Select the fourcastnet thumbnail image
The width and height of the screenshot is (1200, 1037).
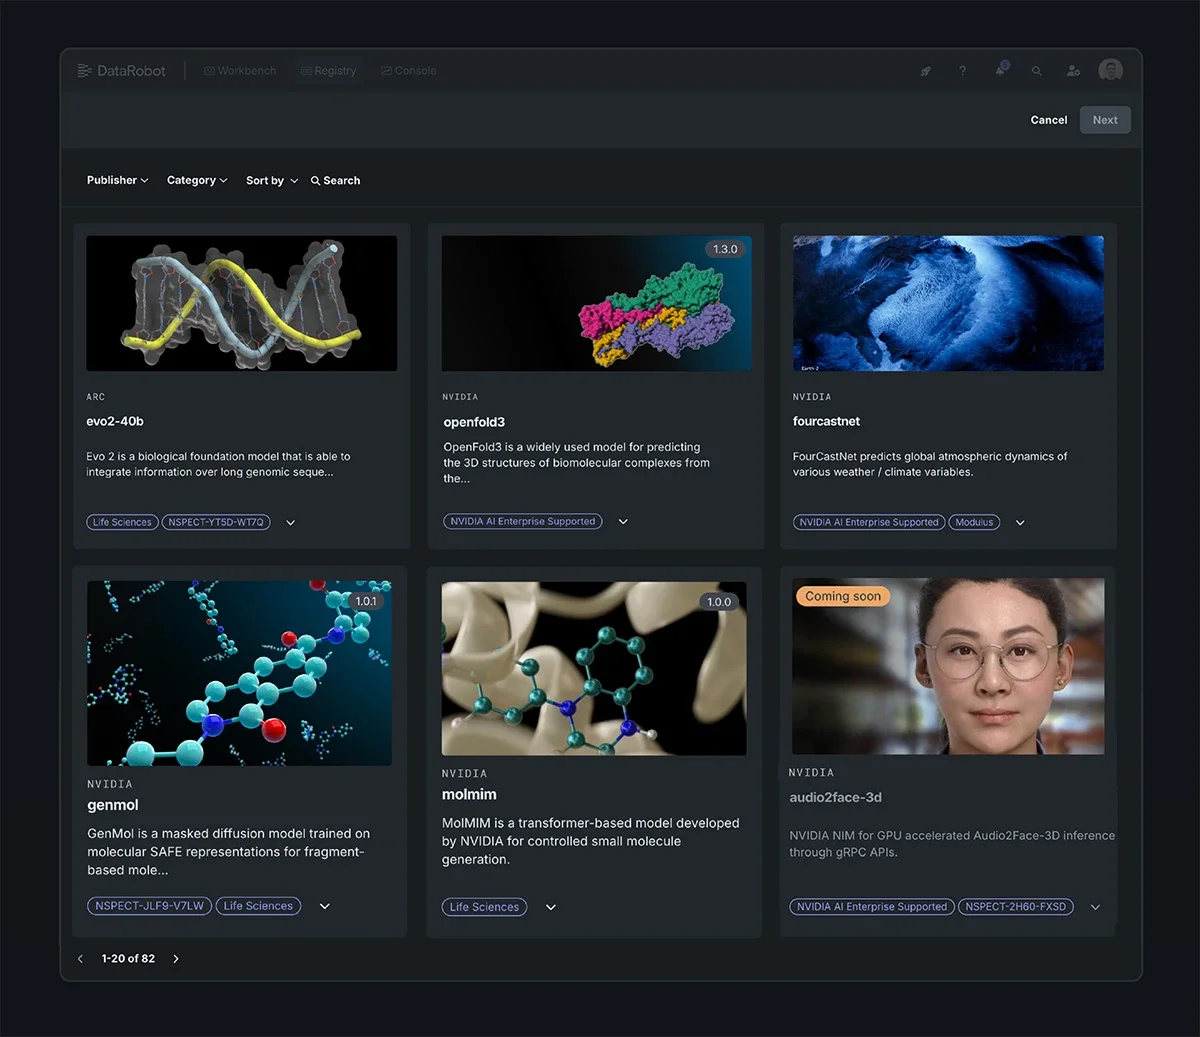click(x=948, y=303)
